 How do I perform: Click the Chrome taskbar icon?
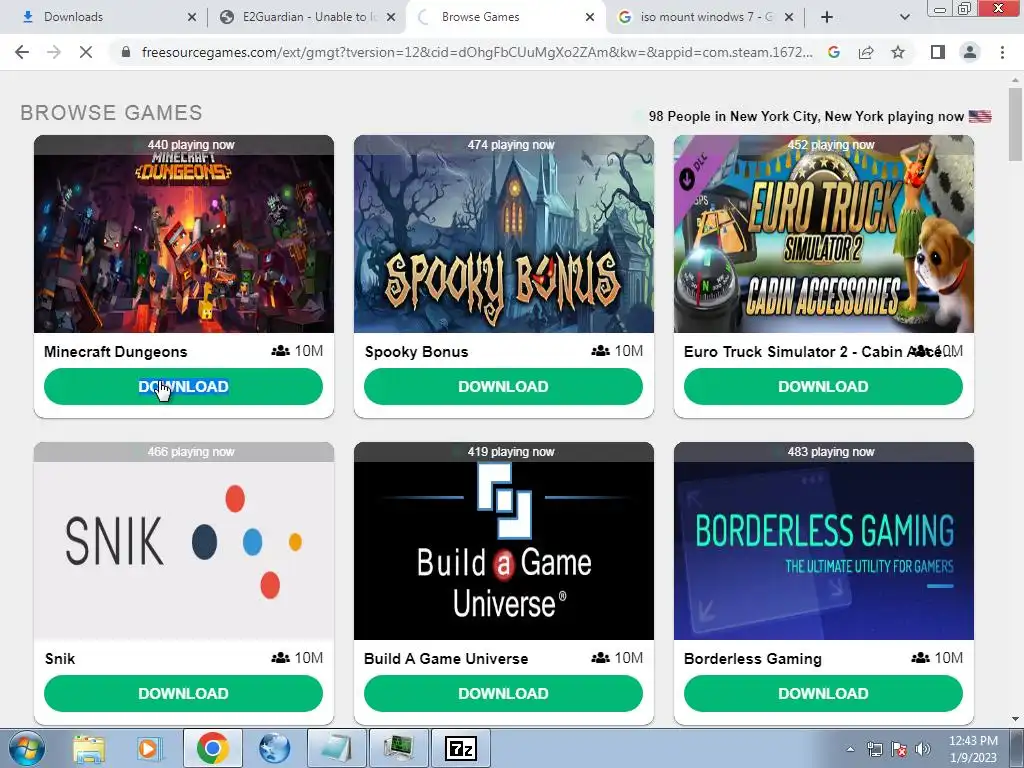[212, 748]
